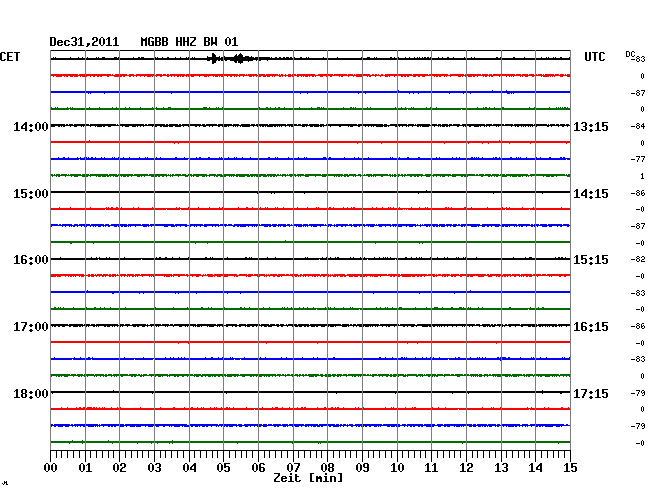This screenshot has height=494, width=650.
Task: Click the 05 minute axis label
Action: tap(223, 468)
